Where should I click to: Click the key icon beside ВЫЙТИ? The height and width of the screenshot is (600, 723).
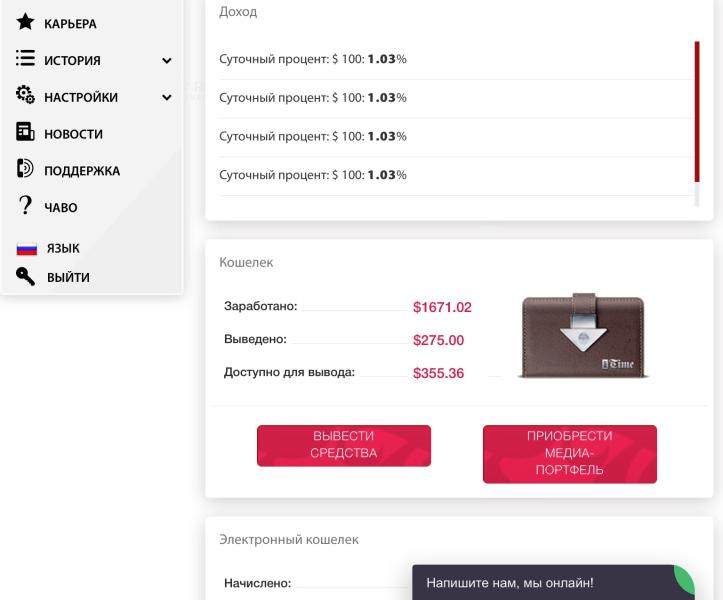coord(25,276)
